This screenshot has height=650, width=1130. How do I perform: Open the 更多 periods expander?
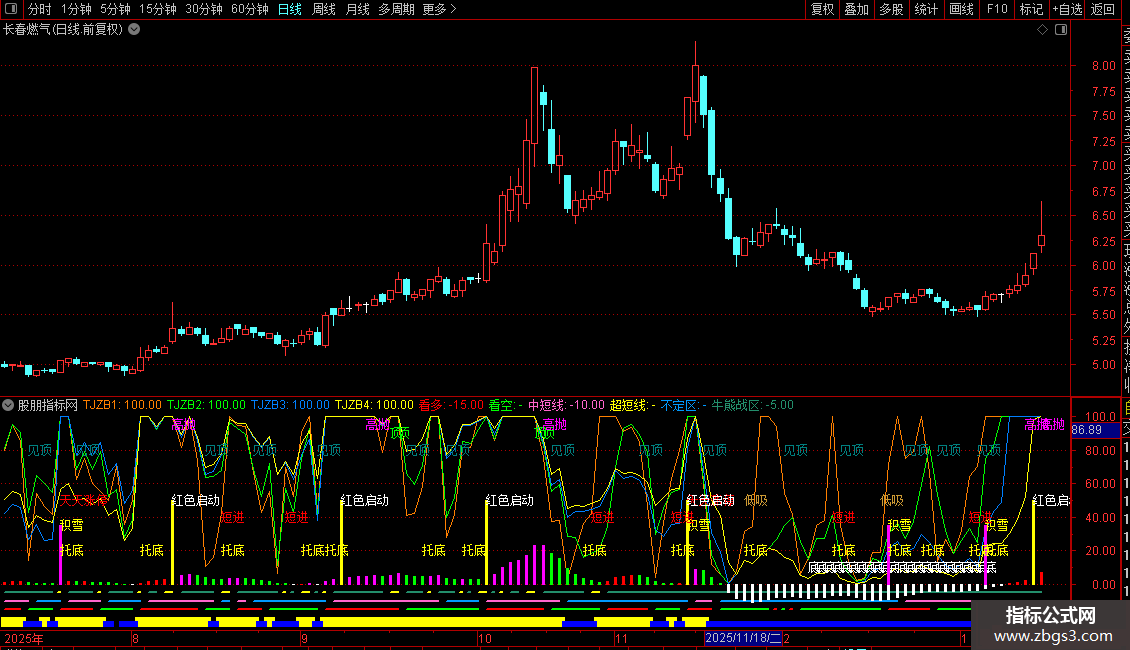439,9
